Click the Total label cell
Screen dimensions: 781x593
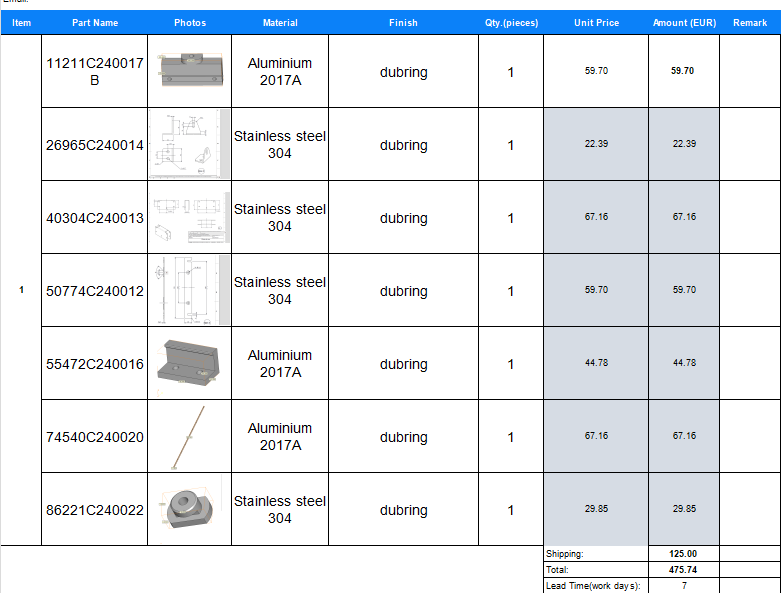point(596,570)
